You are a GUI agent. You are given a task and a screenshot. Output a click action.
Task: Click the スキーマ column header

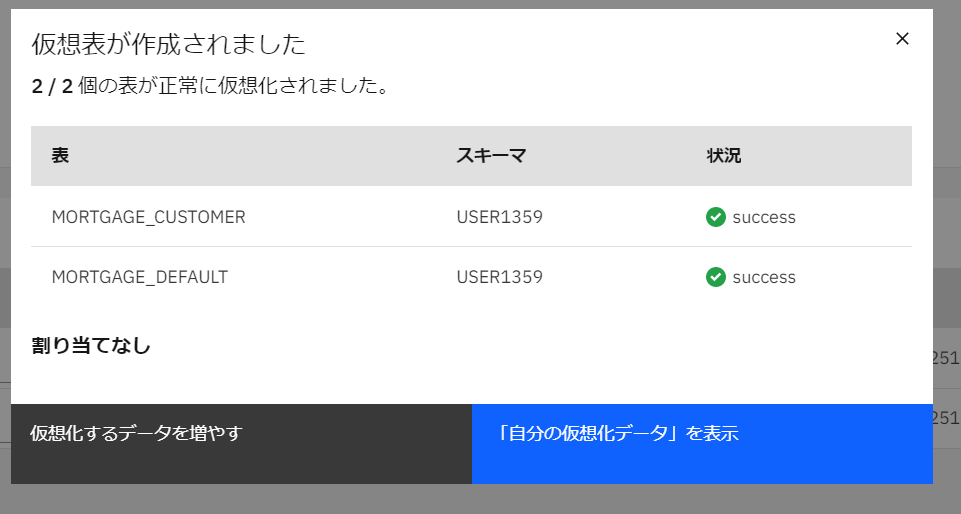pos(491,156)
